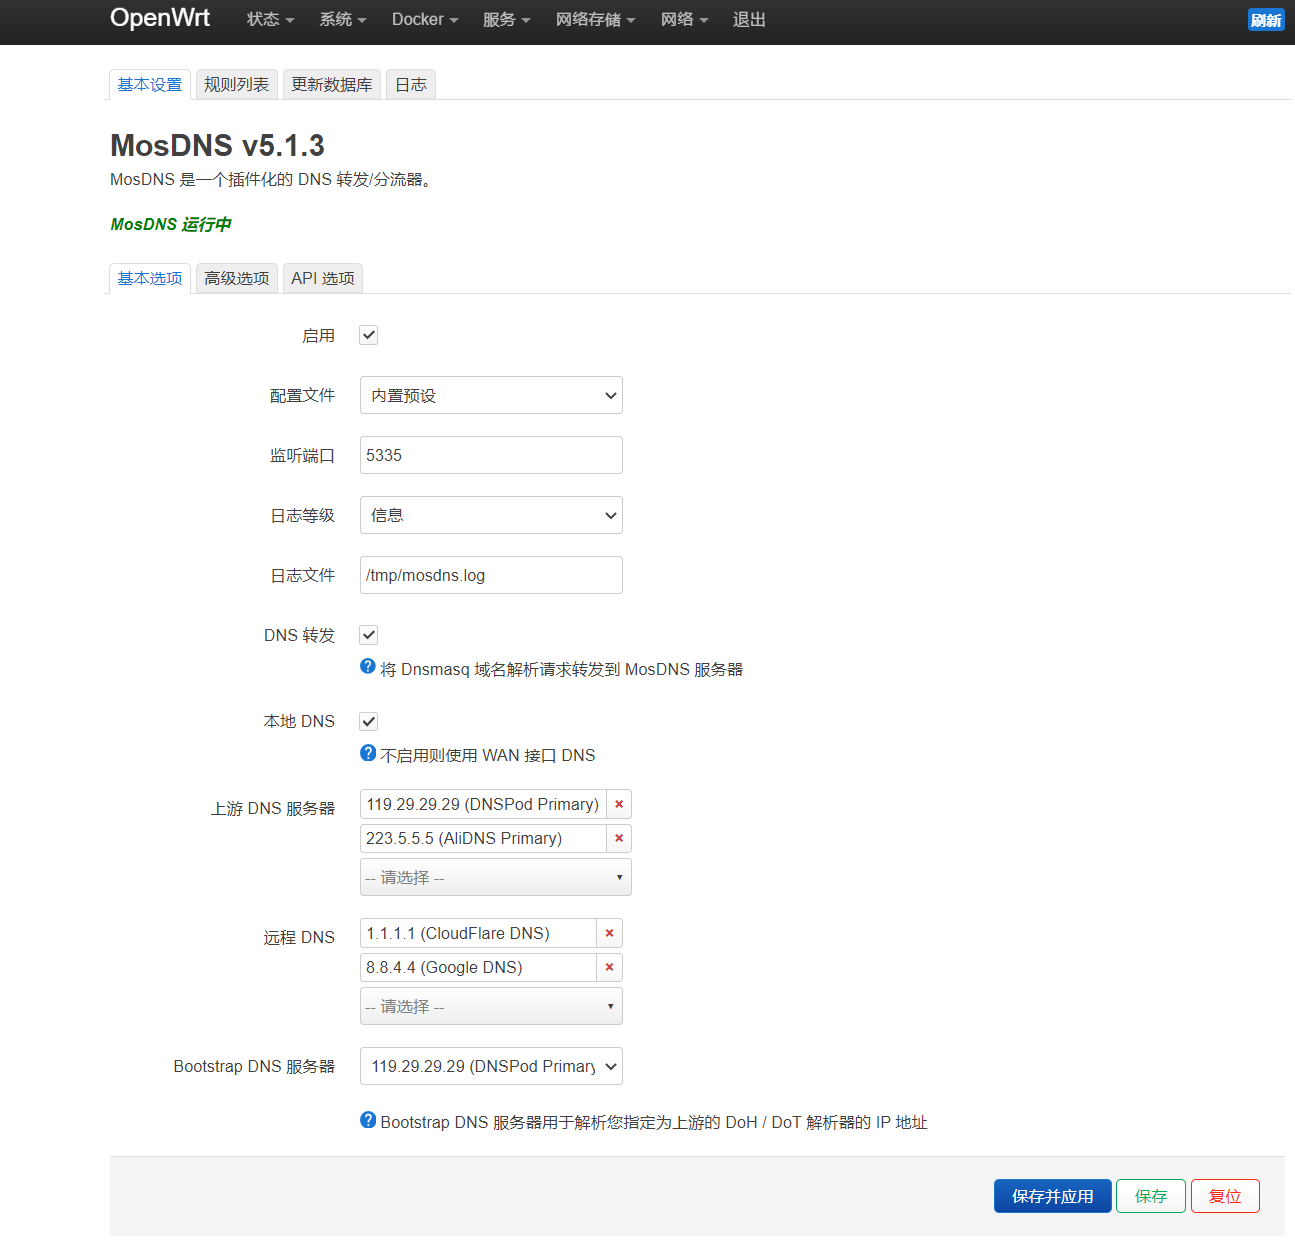Screen dimensions: 1295x1240
Task: Click the 复位 reset button
Action: 1224,1196
